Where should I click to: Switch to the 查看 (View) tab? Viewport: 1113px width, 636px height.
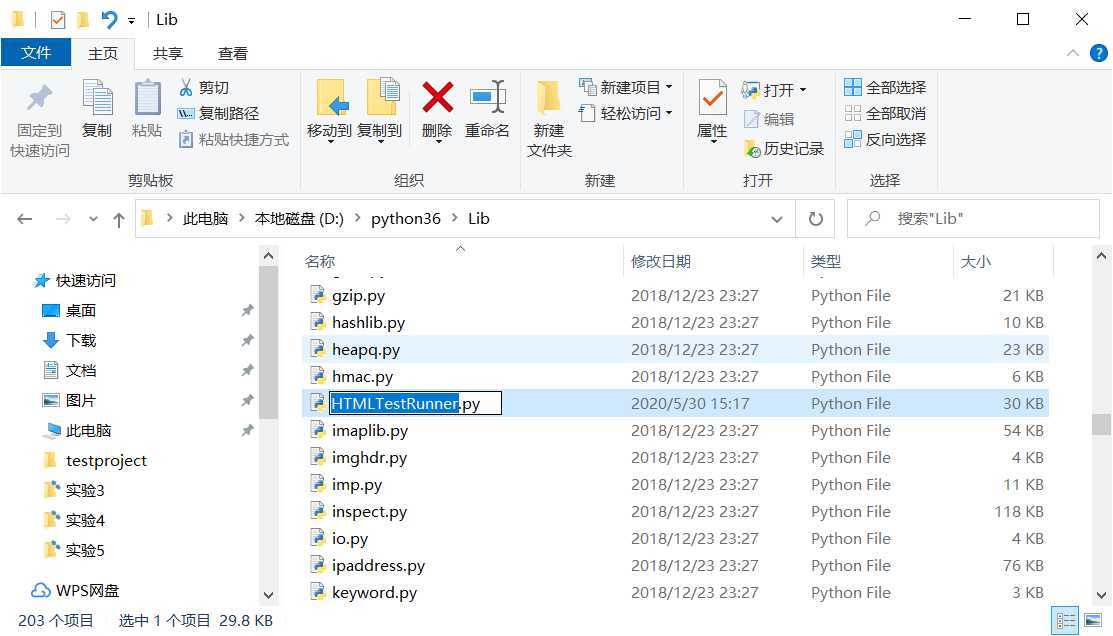tap(233, 53)
